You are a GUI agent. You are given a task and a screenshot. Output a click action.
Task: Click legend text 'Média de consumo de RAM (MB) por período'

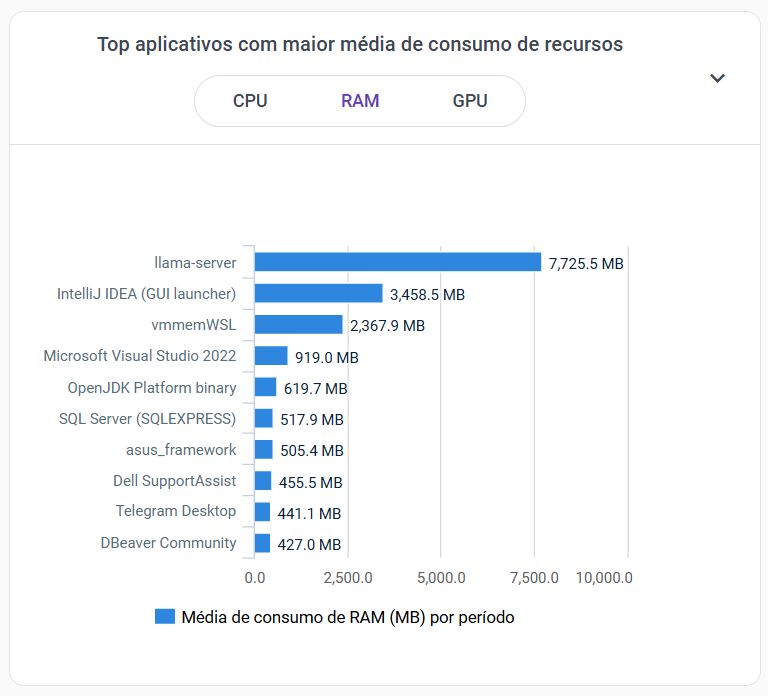[x=348, y=617]
